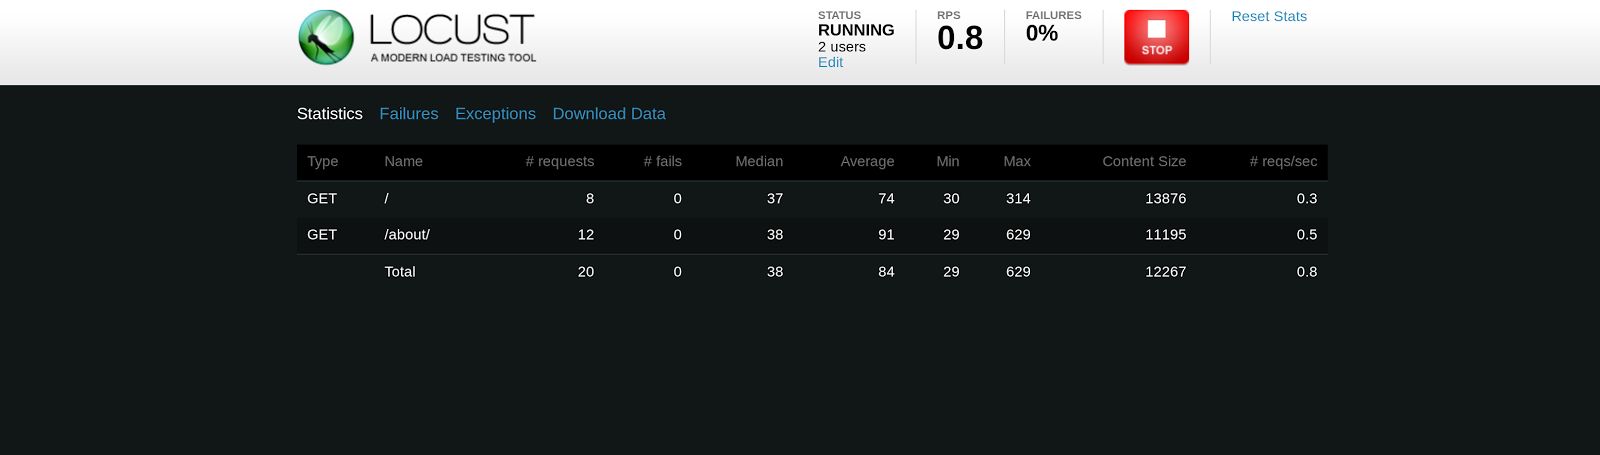The image size is (1600, 455).
Task: Click the Edit users link
Action: click(x=830, y=62)
